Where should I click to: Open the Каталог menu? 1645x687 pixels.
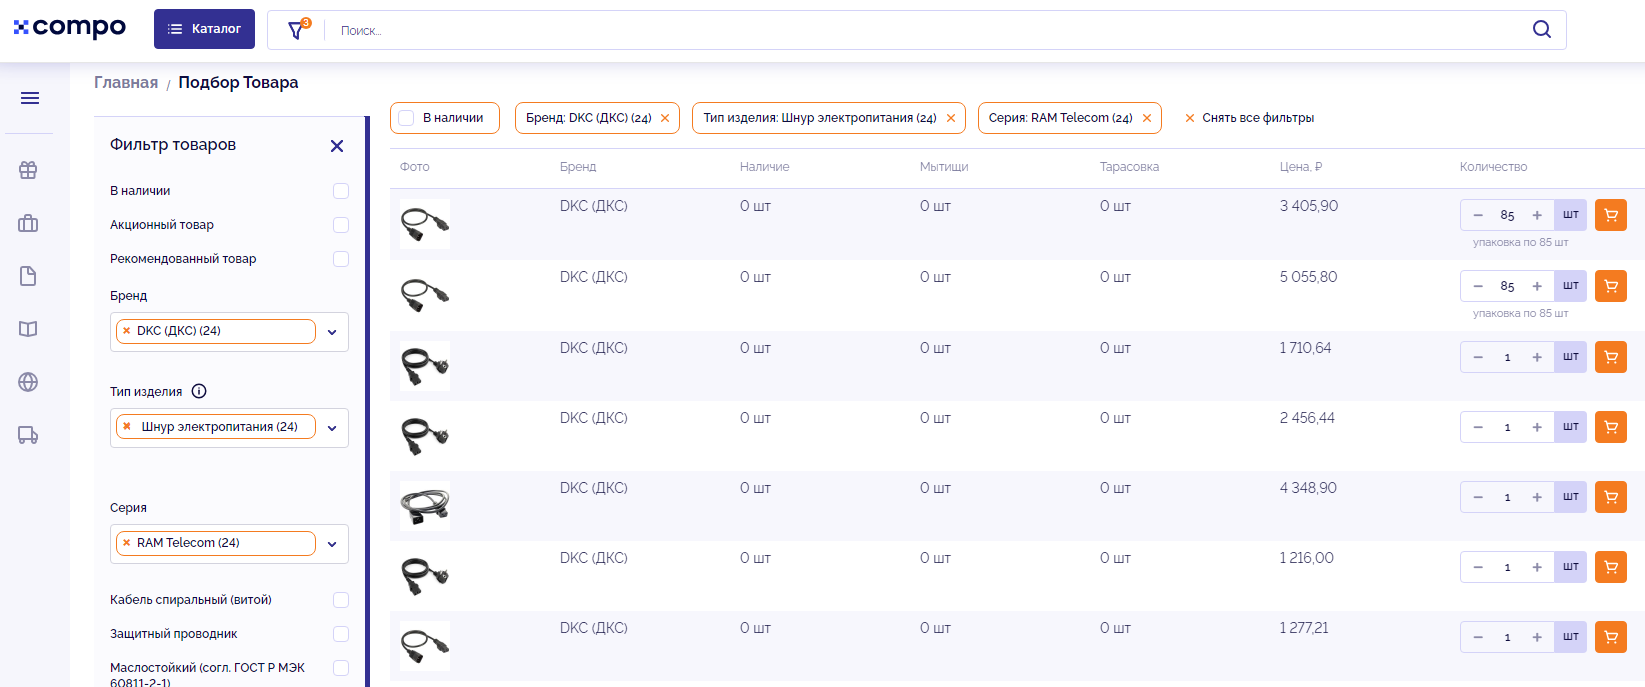pyautogui.click(x=204, y=29)
